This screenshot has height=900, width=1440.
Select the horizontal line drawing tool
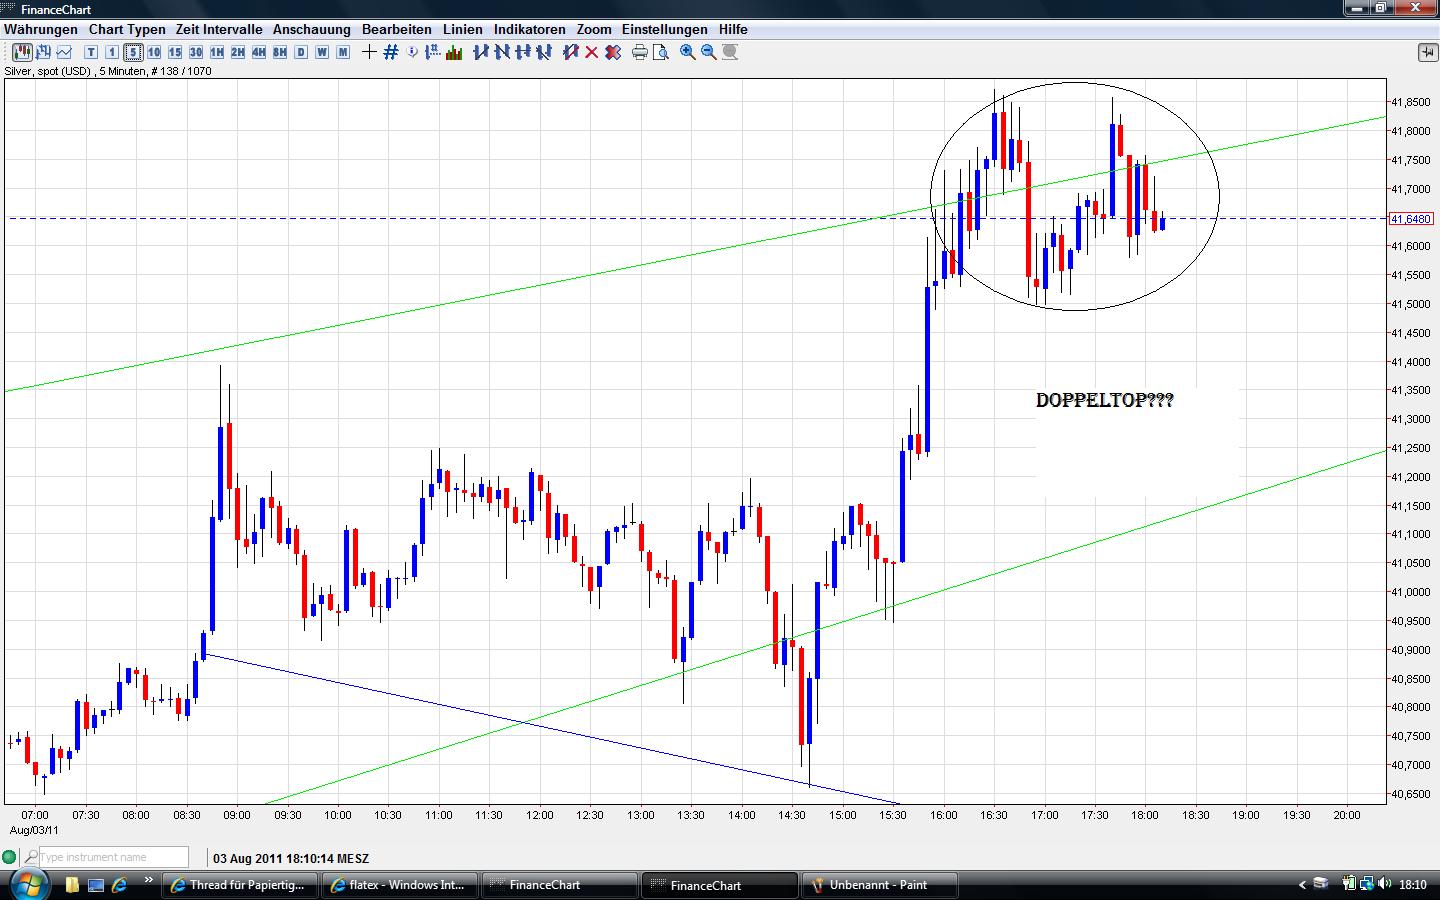(523, 52)
